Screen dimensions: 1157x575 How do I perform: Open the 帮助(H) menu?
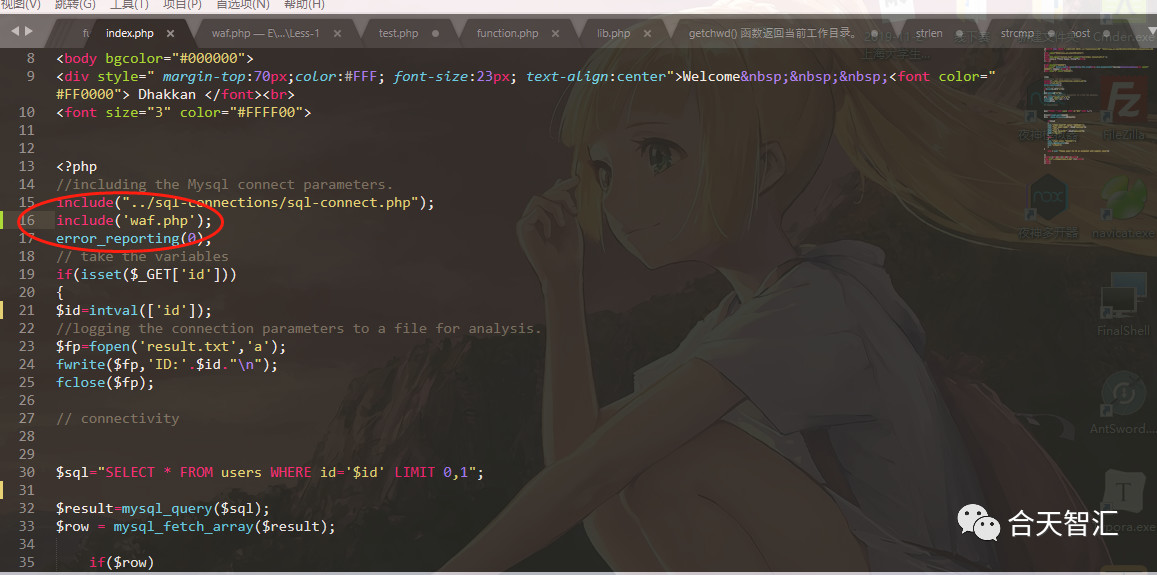(x=304, y=4)
